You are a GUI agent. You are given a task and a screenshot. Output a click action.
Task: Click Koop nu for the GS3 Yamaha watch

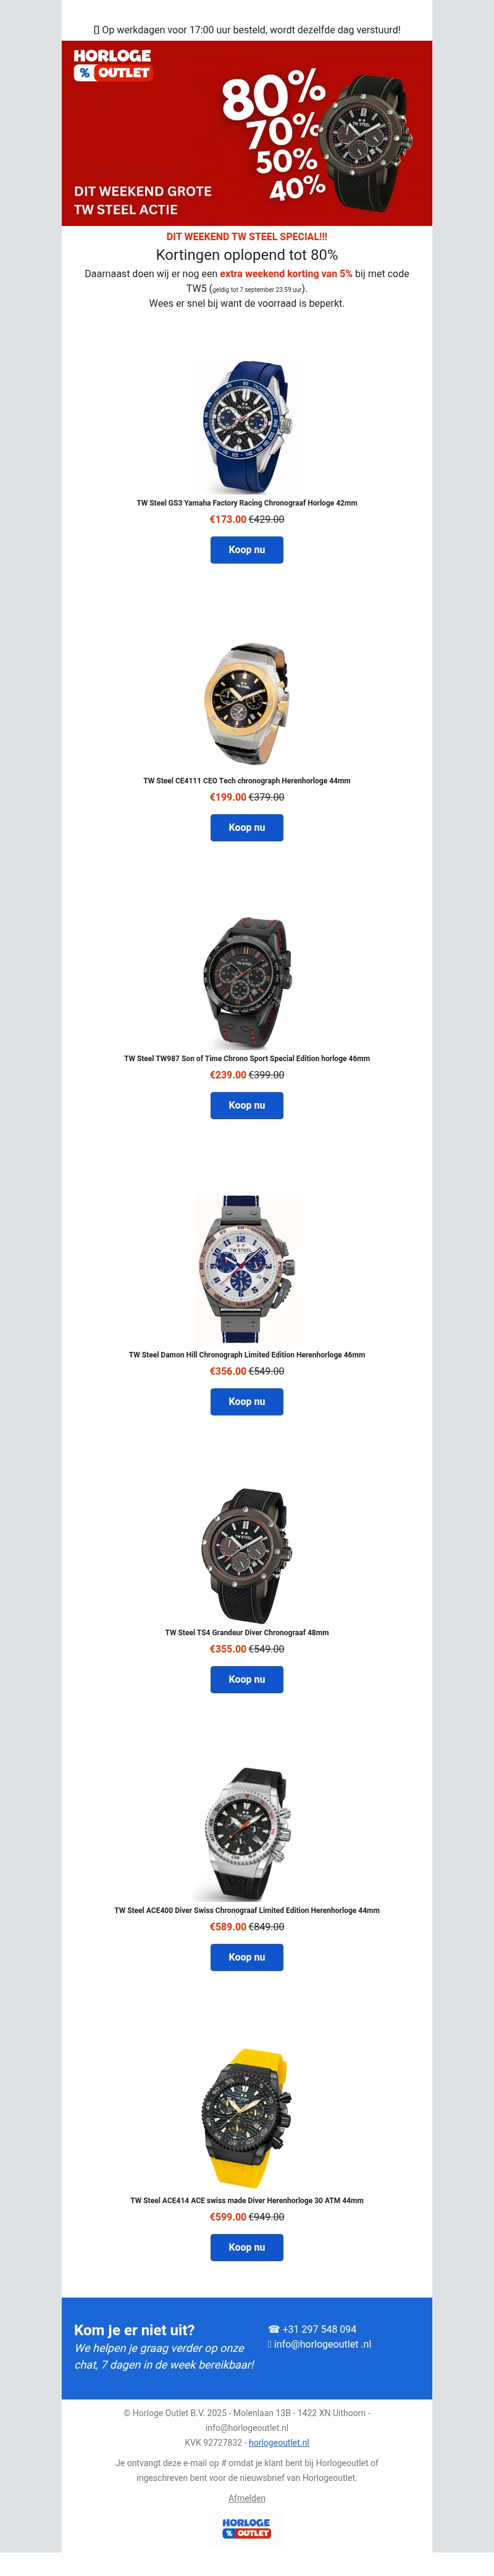click(x=247, y=550)
